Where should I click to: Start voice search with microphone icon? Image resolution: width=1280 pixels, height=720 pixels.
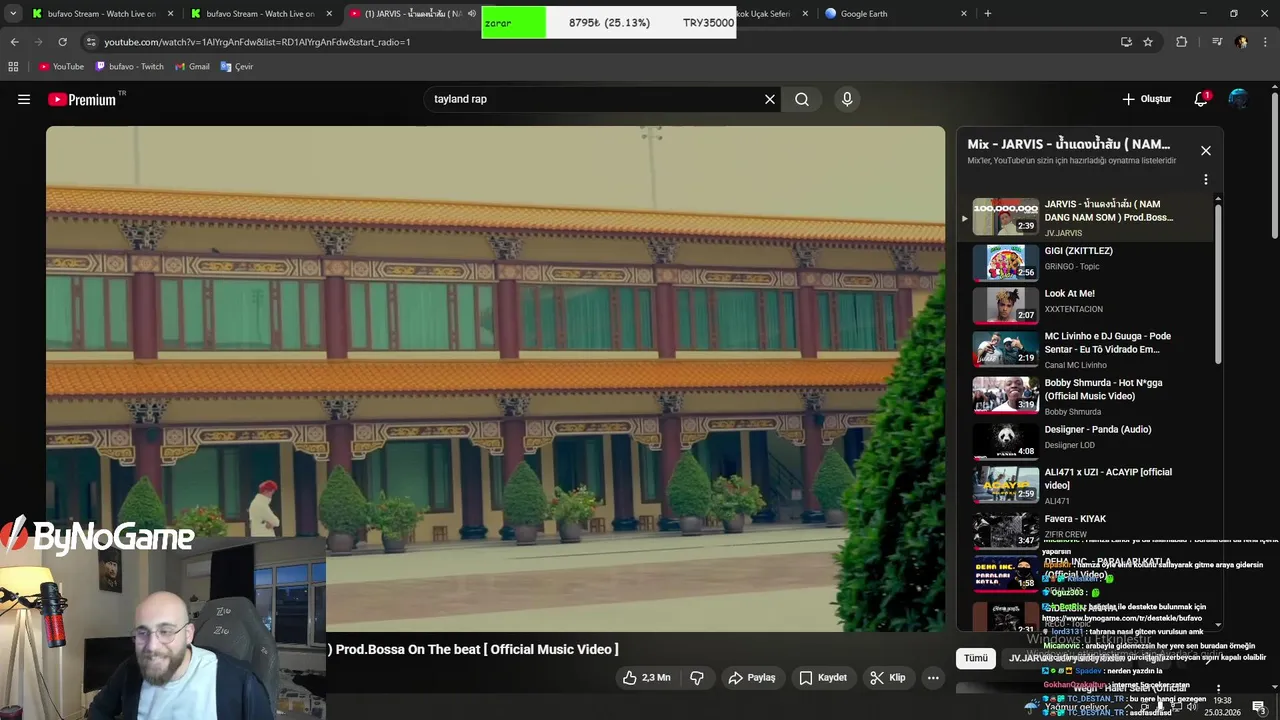pyautogui.click(x=847, y=99)
